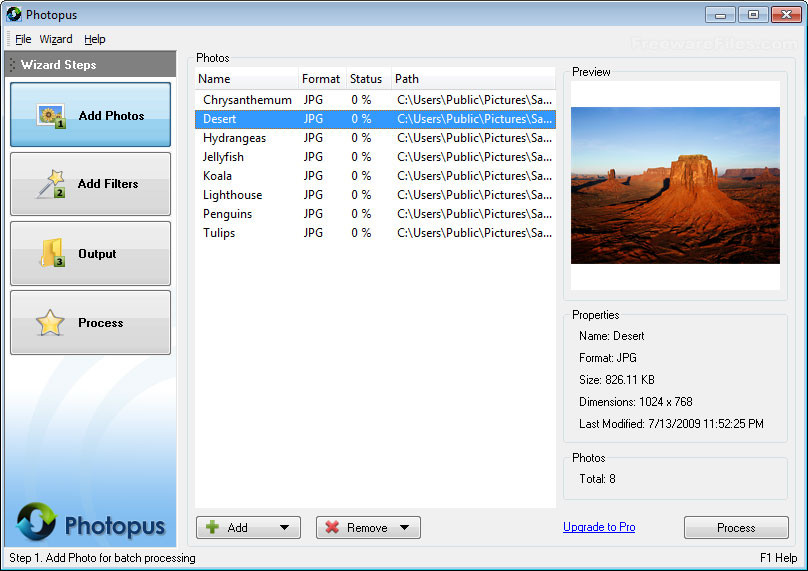The height and width of the screenshot is (571, 808).
Task: Click the Process button at bottom right
Action: point(736,528)
